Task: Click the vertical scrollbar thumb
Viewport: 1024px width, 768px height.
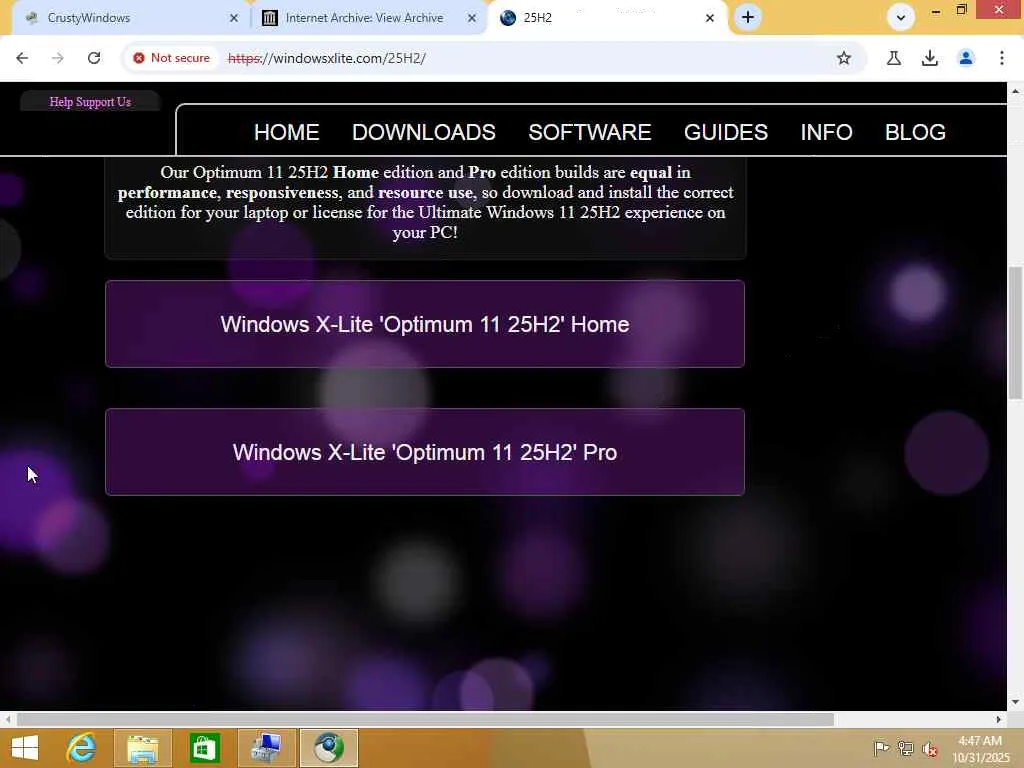Action: 1015,332
